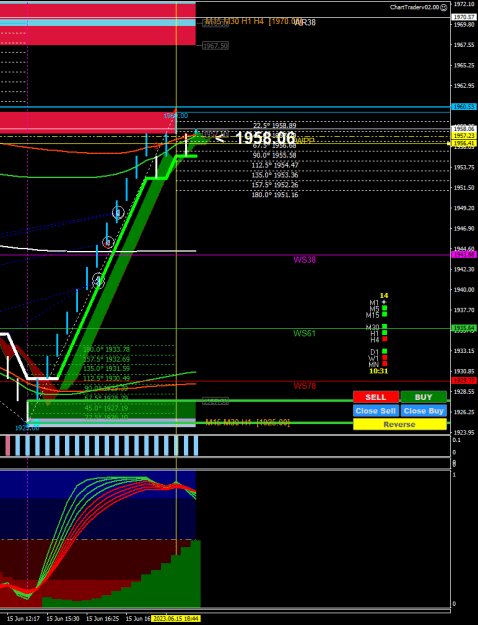Viewport: 478px width, 625px height.
Task: Click the ChartTrader smiley face icon
Action: [444, 7]
